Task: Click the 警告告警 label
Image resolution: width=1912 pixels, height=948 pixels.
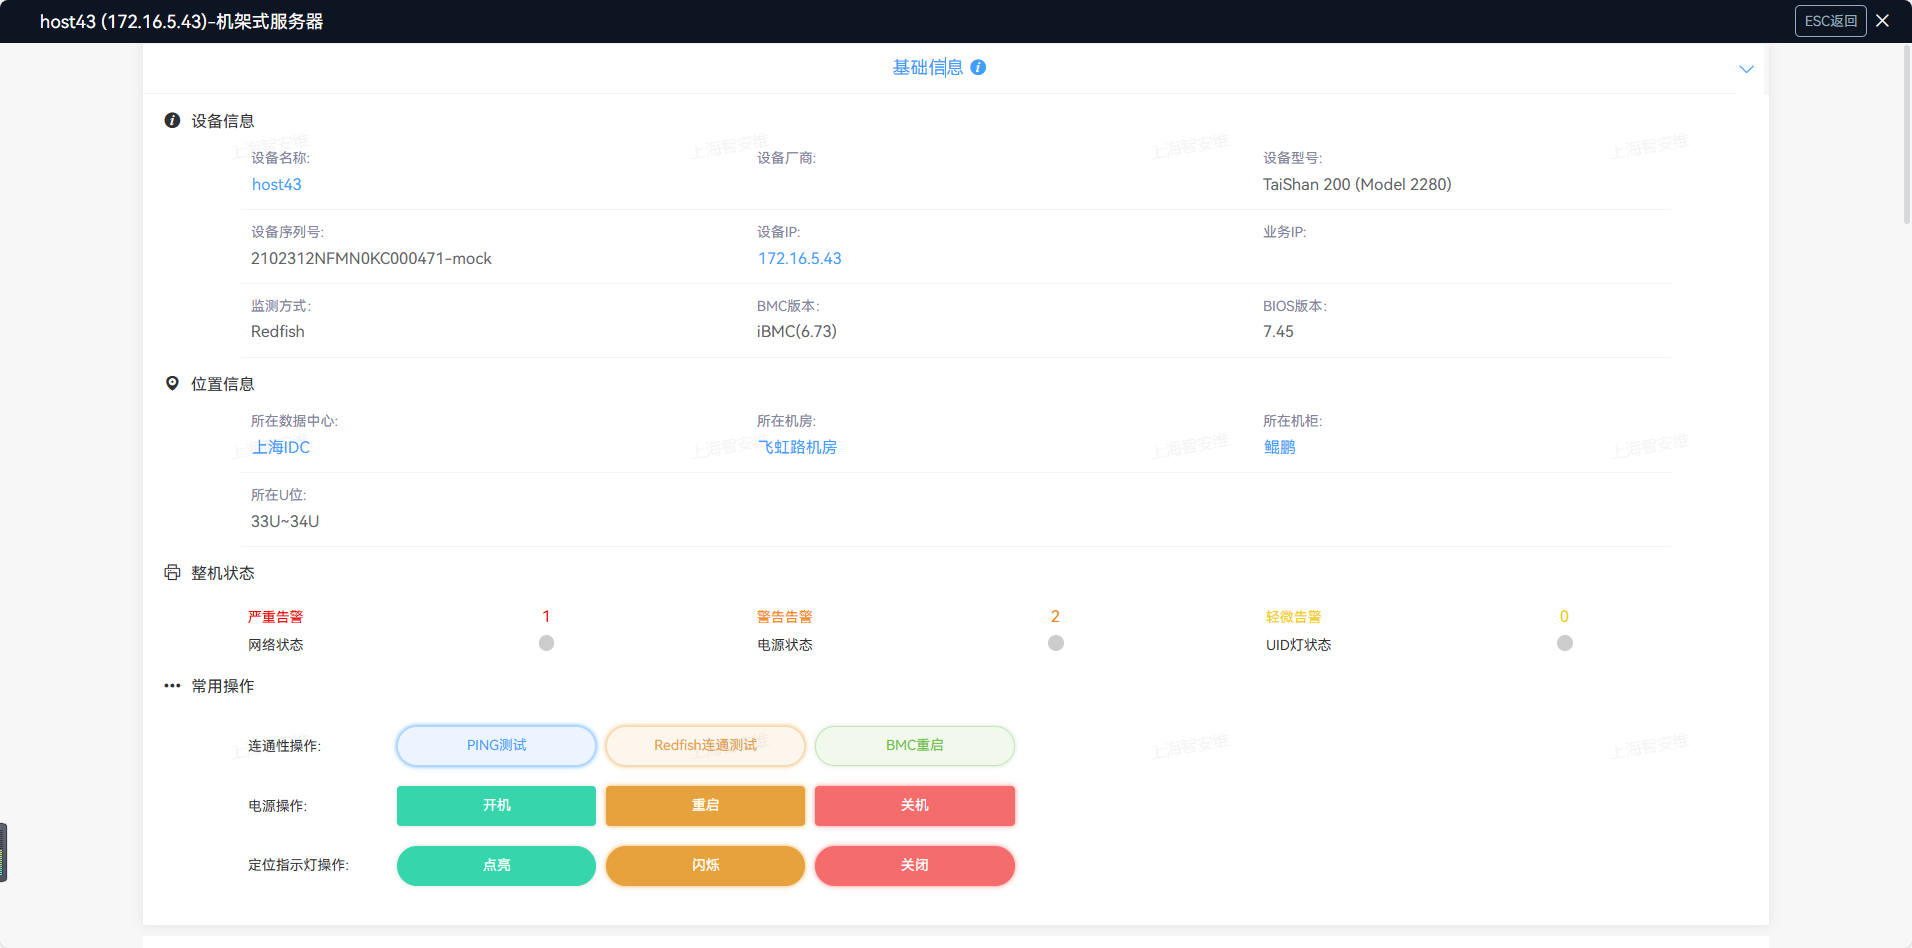Action: 784,617
